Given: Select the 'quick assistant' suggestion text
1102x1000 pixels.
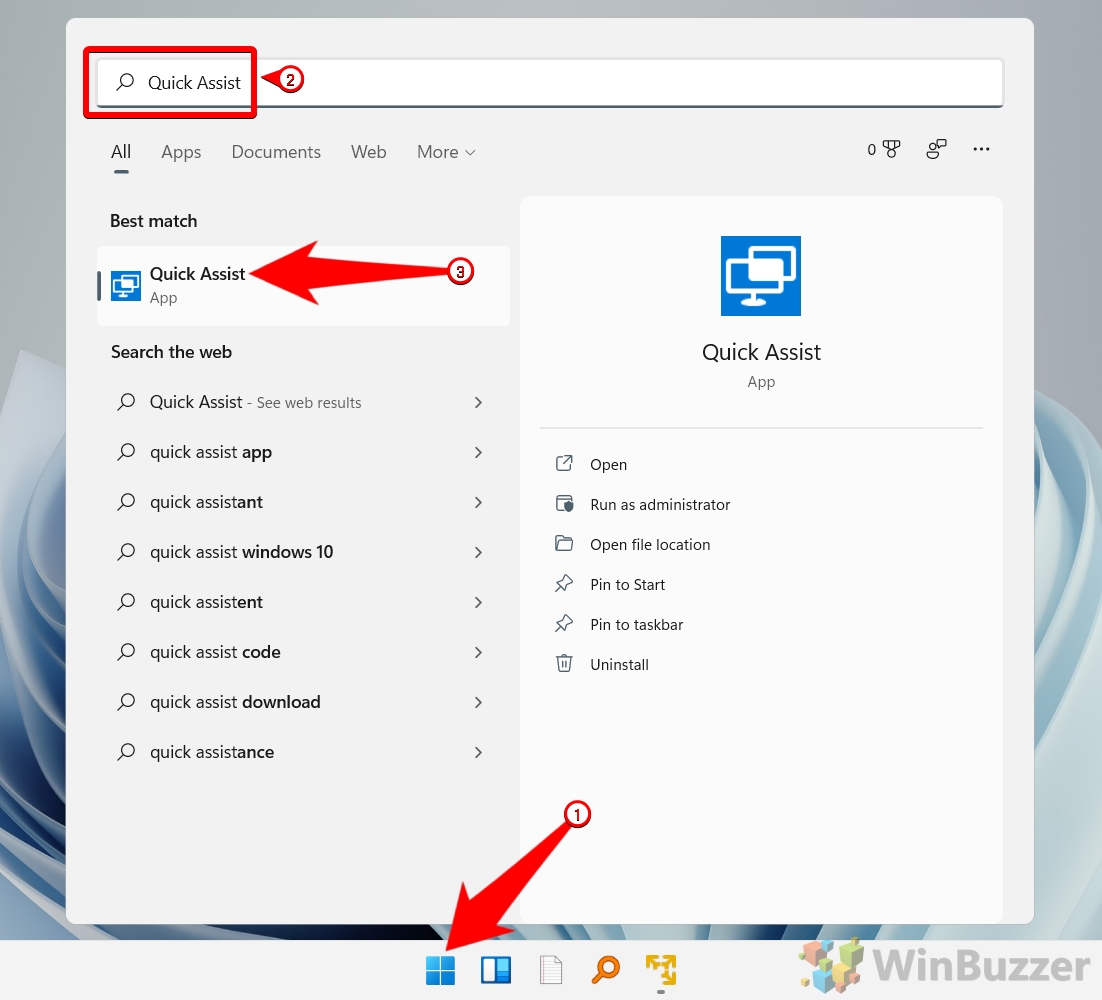Looking at the screenshot, I should coord(206,502).
